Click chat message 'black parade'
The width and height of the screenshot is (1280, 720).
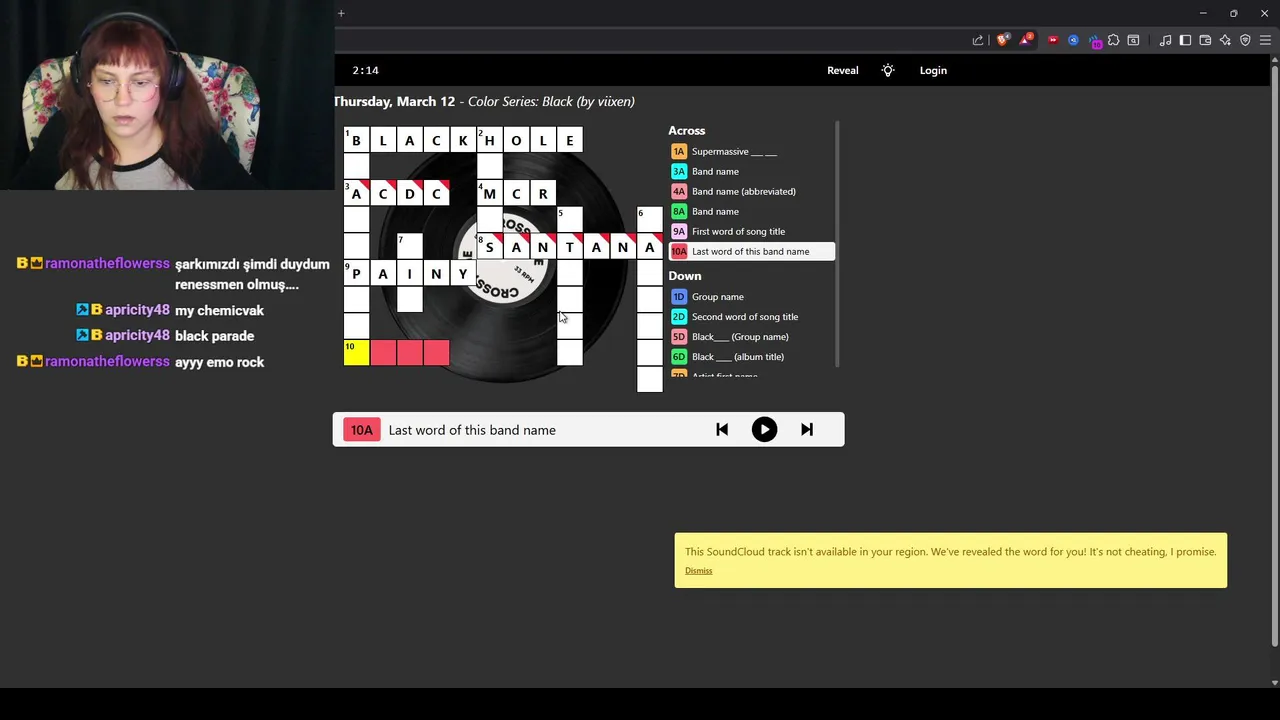(x=214, y=336)
